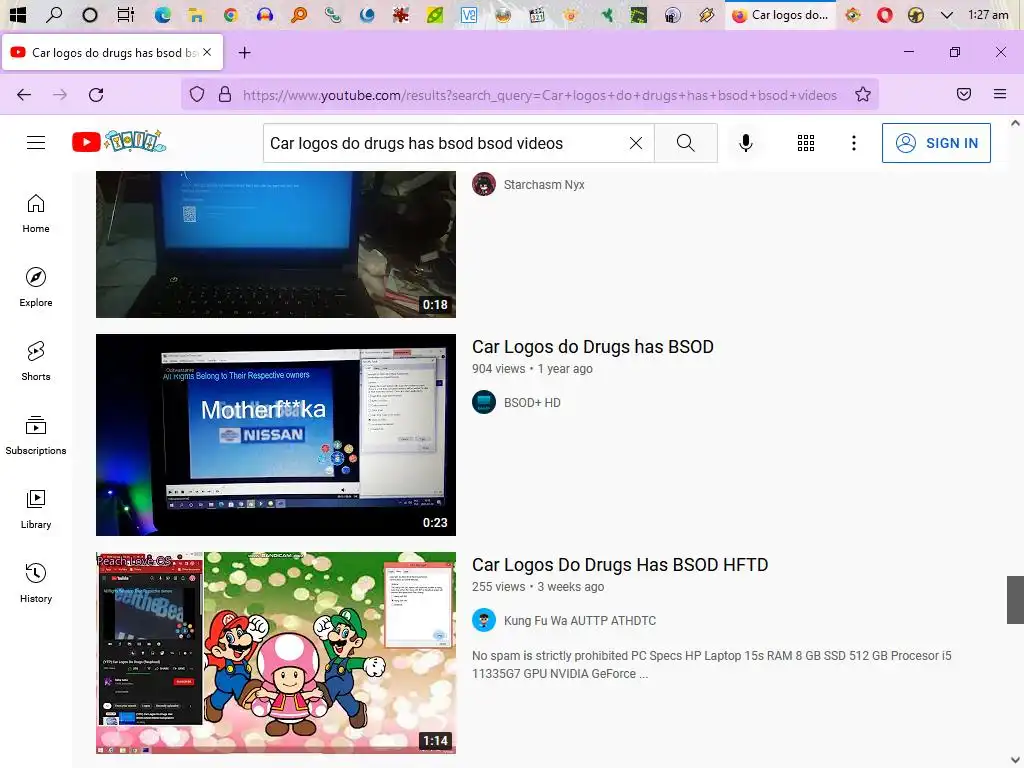Open Task View in the taskbar
Viewport: 1024px width, 768px height.
point(125,14)
